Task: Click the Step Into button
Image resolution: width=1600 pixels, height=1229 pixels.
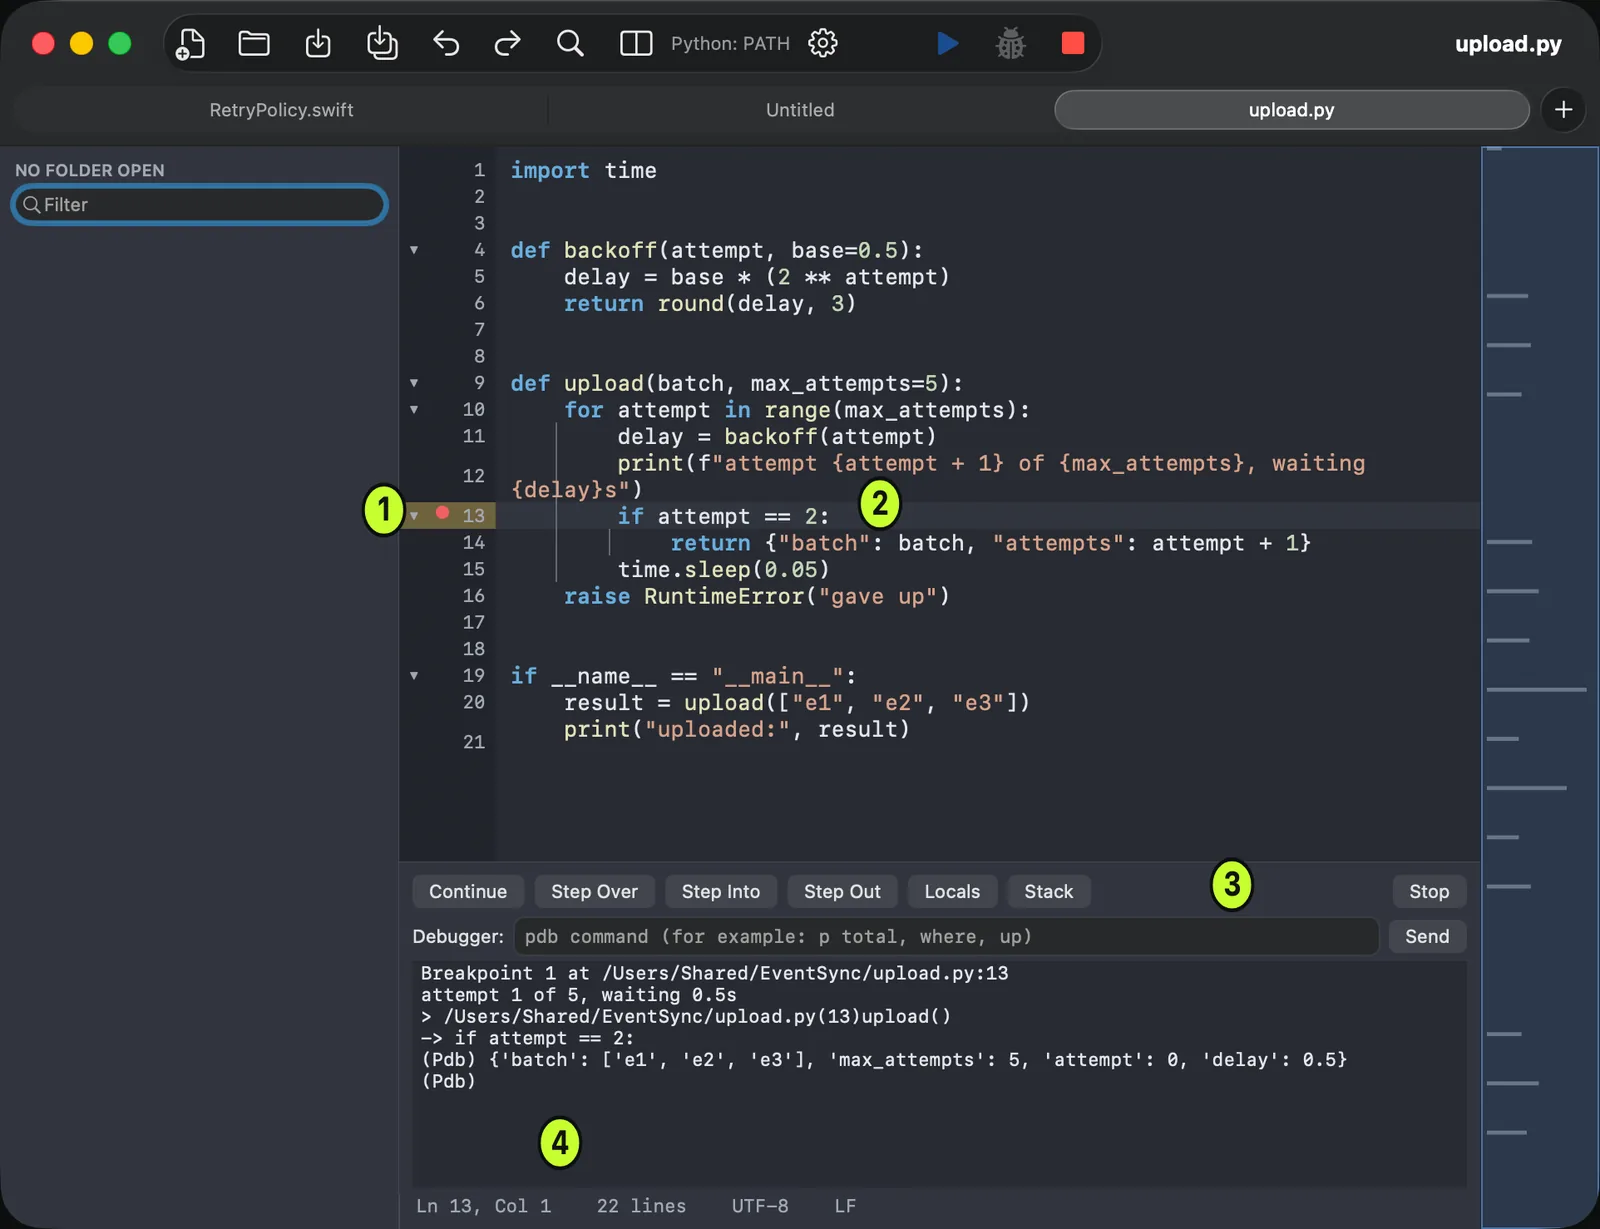Action: [x=721, y=892]
